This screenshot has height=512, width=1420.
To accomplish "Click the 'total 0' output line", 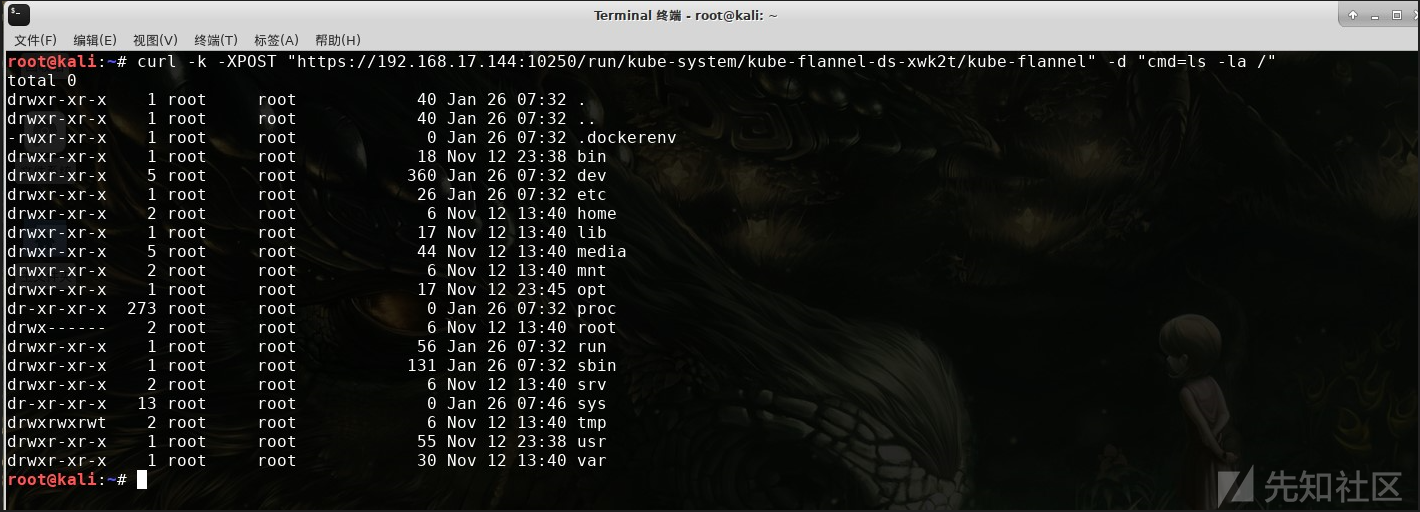I will pyautogui.click(x=42, y=81).
